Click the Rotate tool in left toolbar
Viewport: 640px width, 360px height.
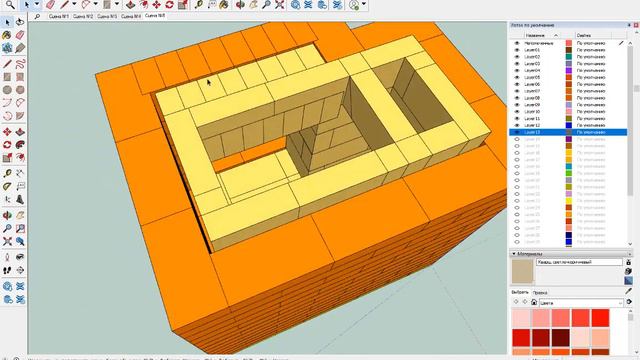click(7, 145)
